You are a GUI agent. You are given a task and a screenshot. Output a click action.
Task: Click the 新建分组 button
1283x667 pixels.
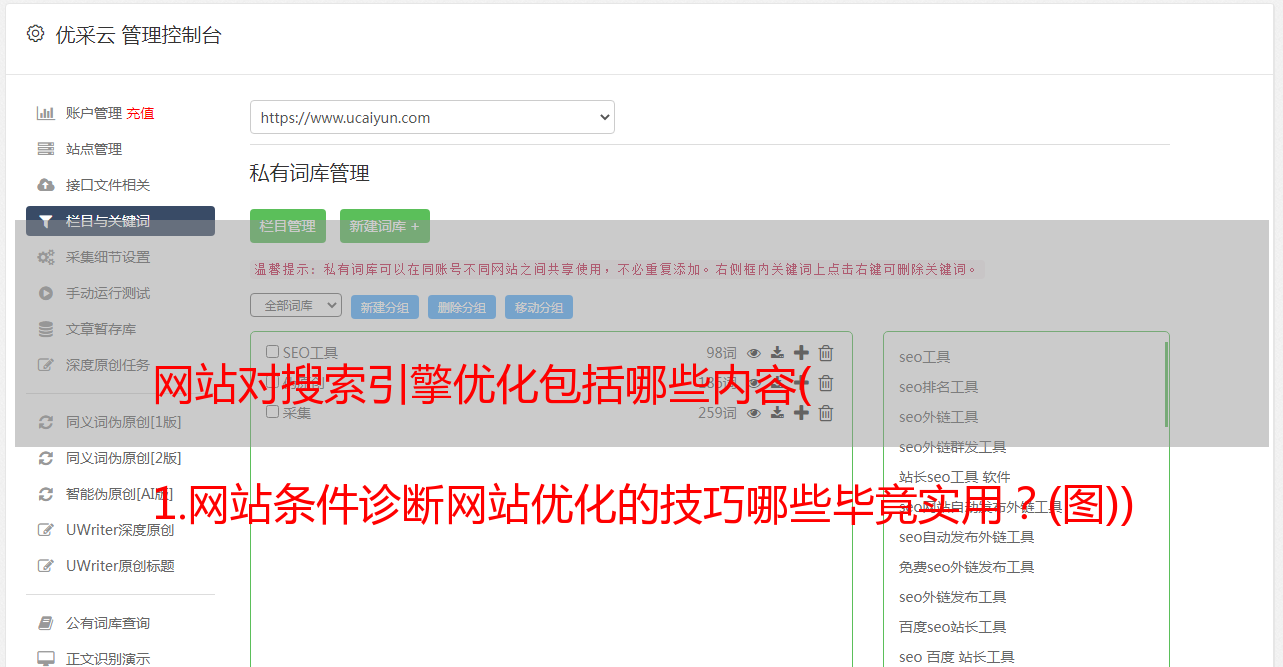coord(385,307)
